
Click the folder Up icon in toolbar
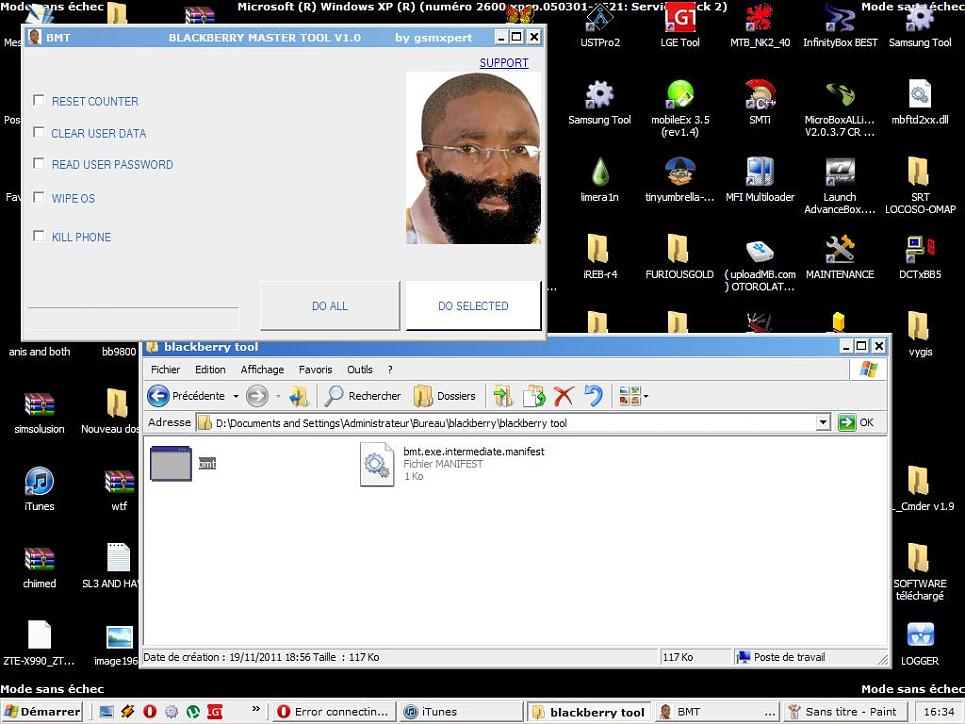pyautogui.click(x=299, y=396)
